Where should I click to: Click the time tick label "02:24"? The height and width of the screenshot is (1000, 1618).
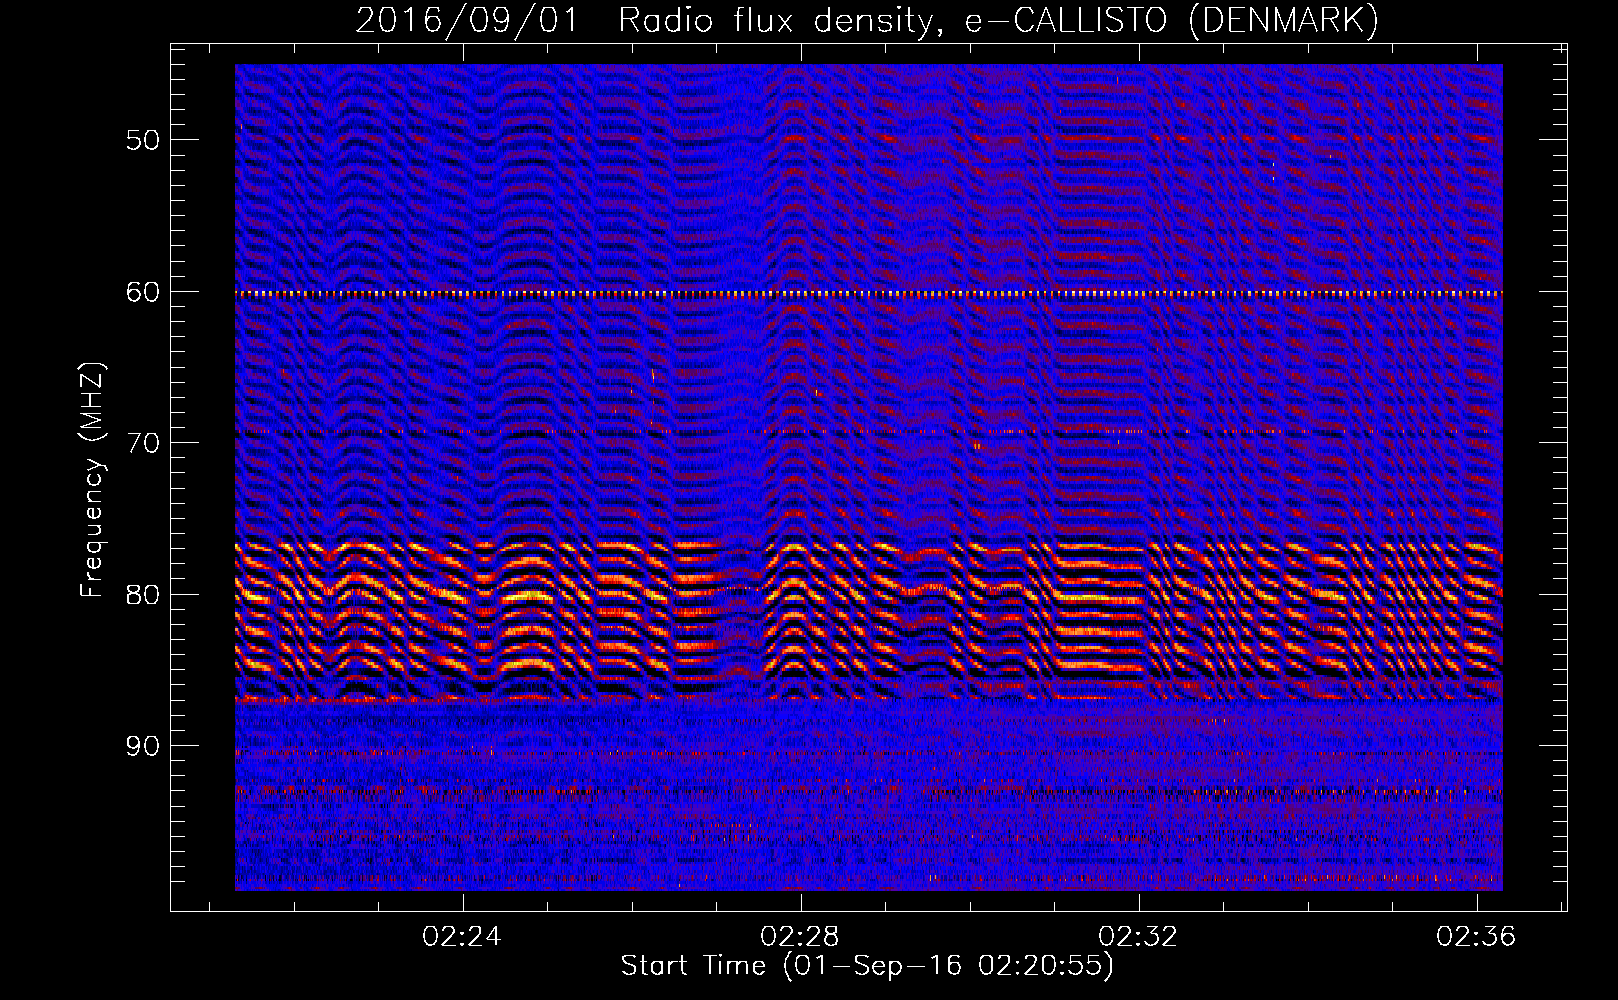462,937
